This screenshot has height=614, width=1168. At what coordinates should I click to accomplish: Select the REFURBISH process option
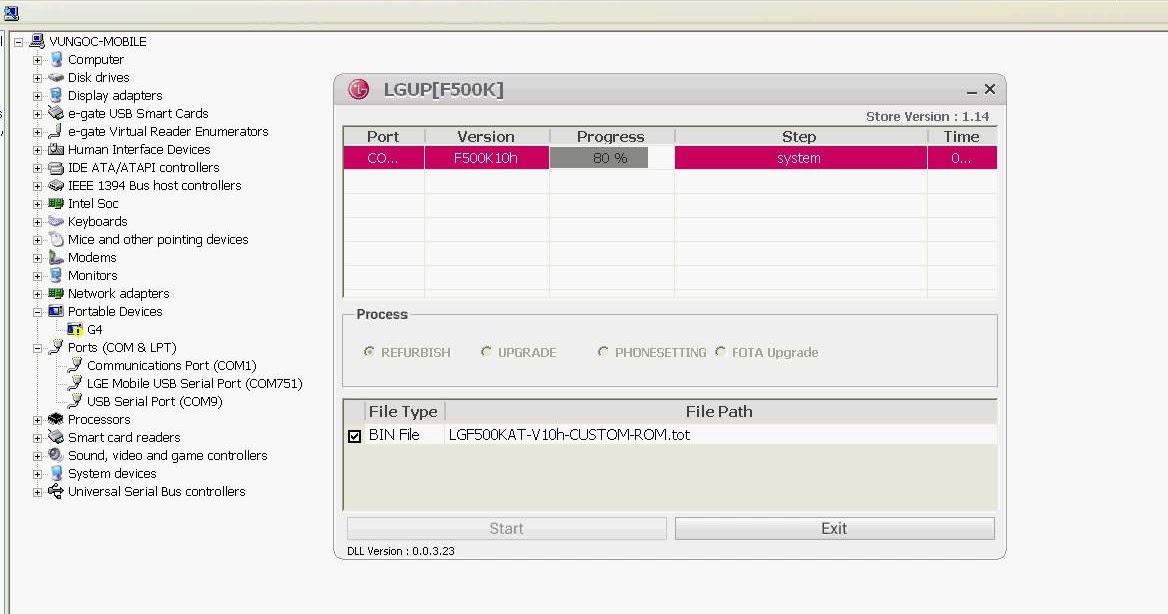coord(368,352)
